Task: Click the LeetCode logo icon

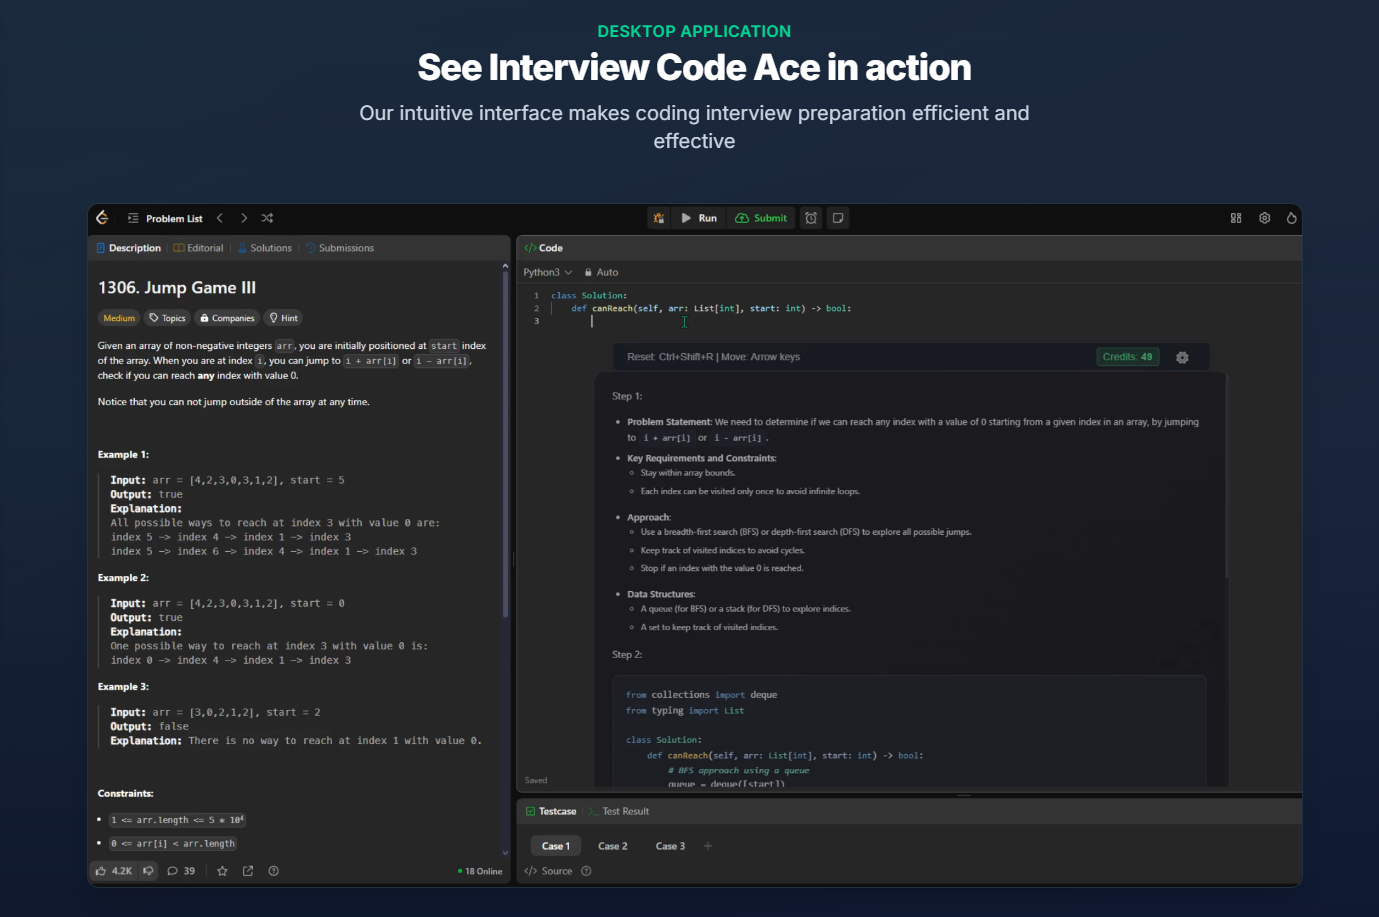Action: pyautogui.click(x=102, y=218)
